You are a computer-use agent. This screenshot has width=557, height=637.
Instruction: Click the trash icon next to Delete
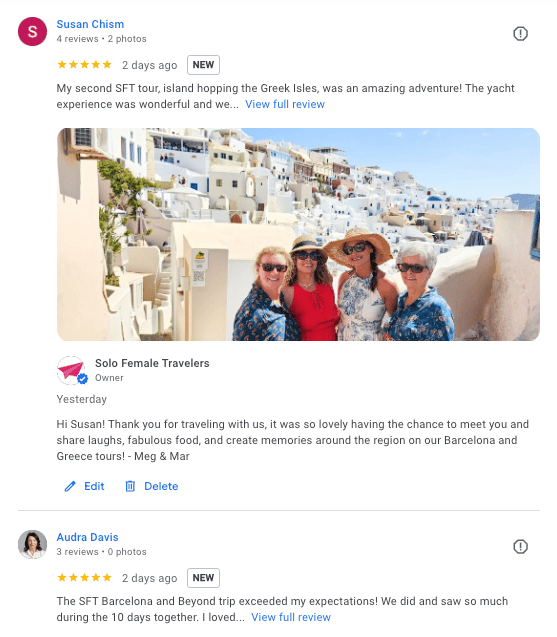pyautogui.click(x=130, y=486)
